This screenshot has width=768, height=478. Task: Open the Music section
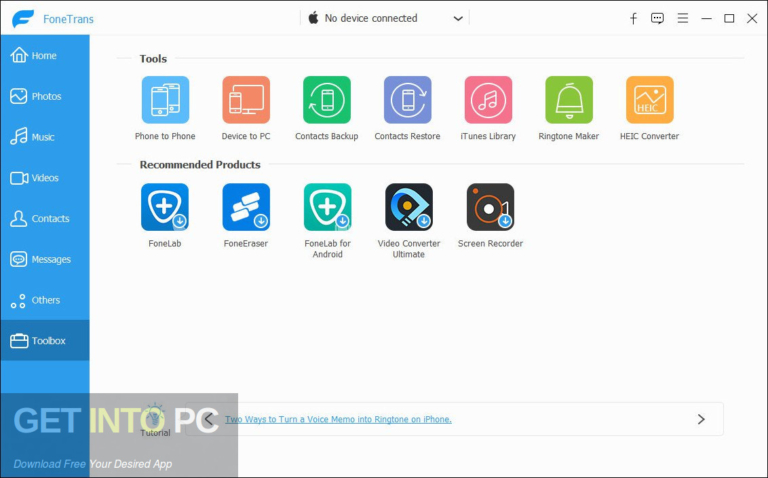[45, 137]
